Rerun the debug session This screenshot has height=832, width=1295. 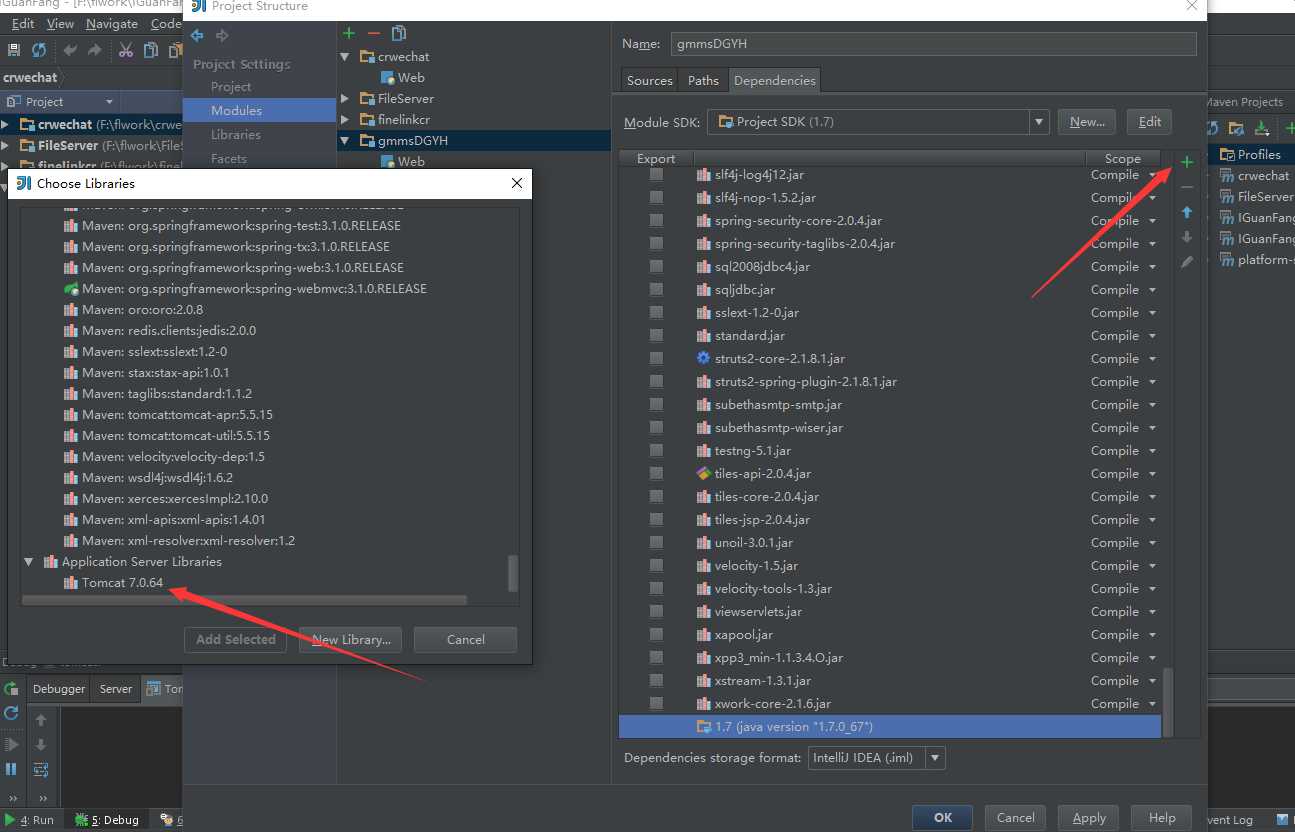[x=11, y=689]
